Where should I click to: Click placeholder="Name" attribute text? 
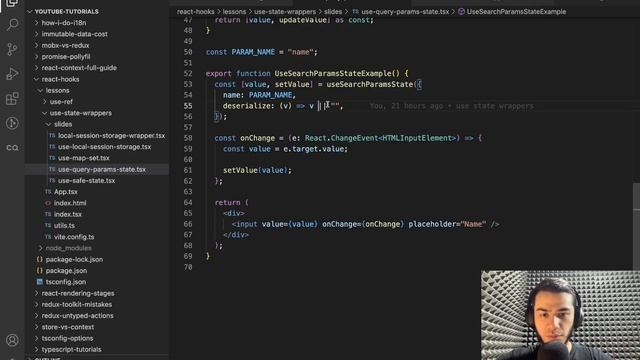[447, 224]
